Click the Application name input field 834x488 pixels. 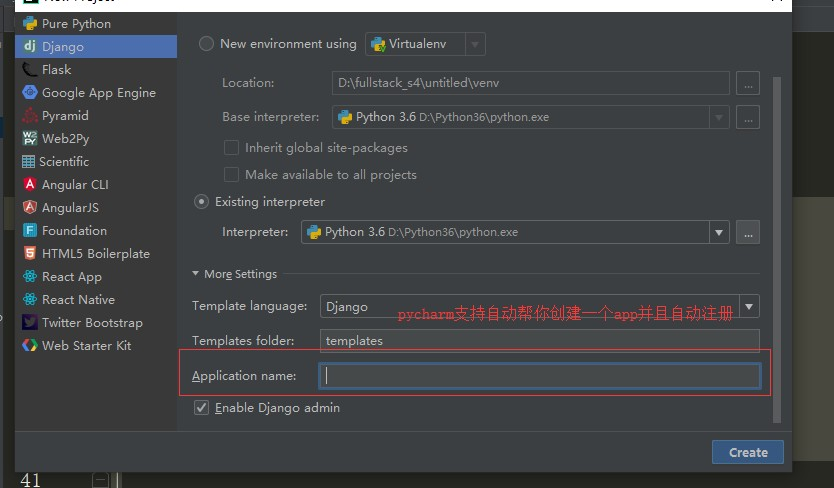coord(539,376)
